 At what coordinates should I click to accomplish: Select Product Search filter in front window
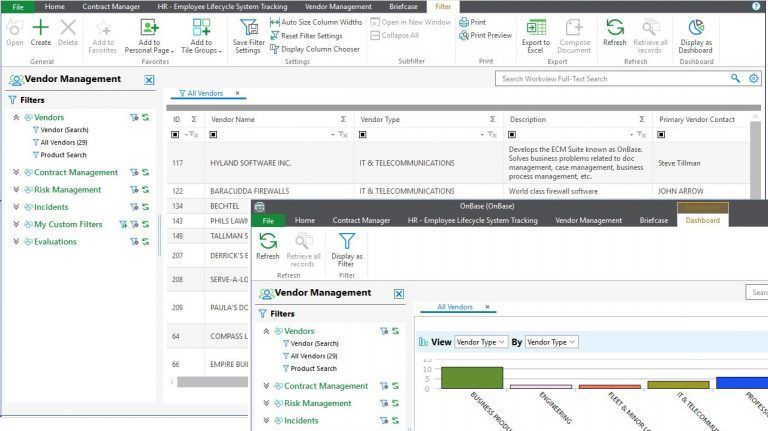pos(313,368)
